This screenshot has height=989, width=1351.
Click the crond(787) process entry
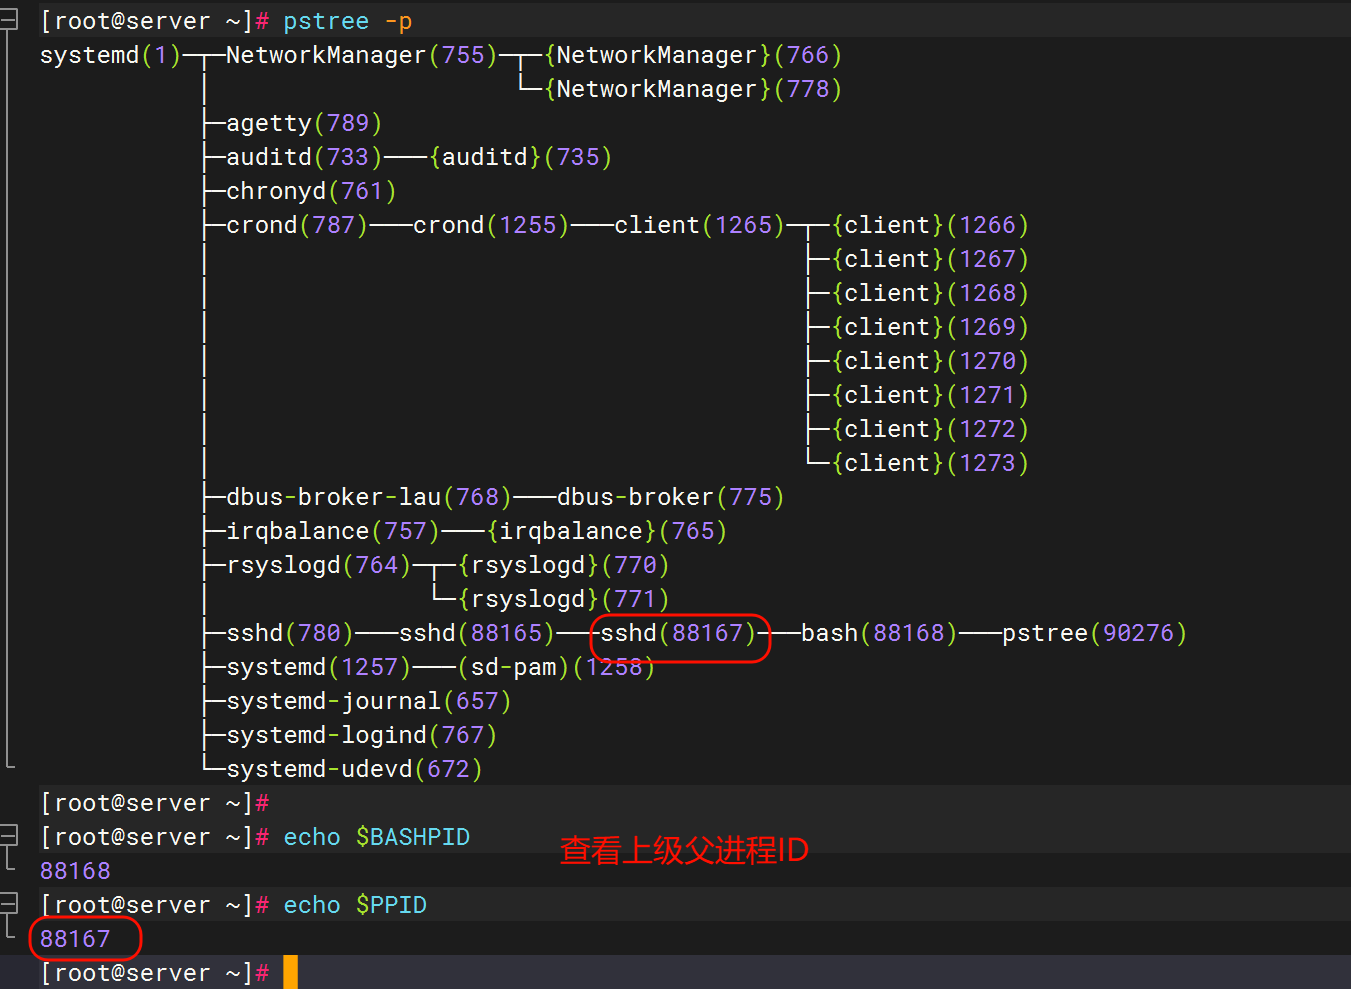pyautogui.click(x=296, y=224)
